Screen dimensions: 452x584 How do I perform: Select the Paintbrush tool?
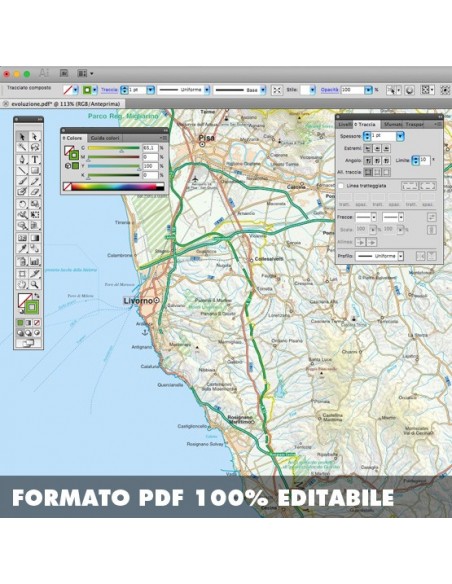22,181
